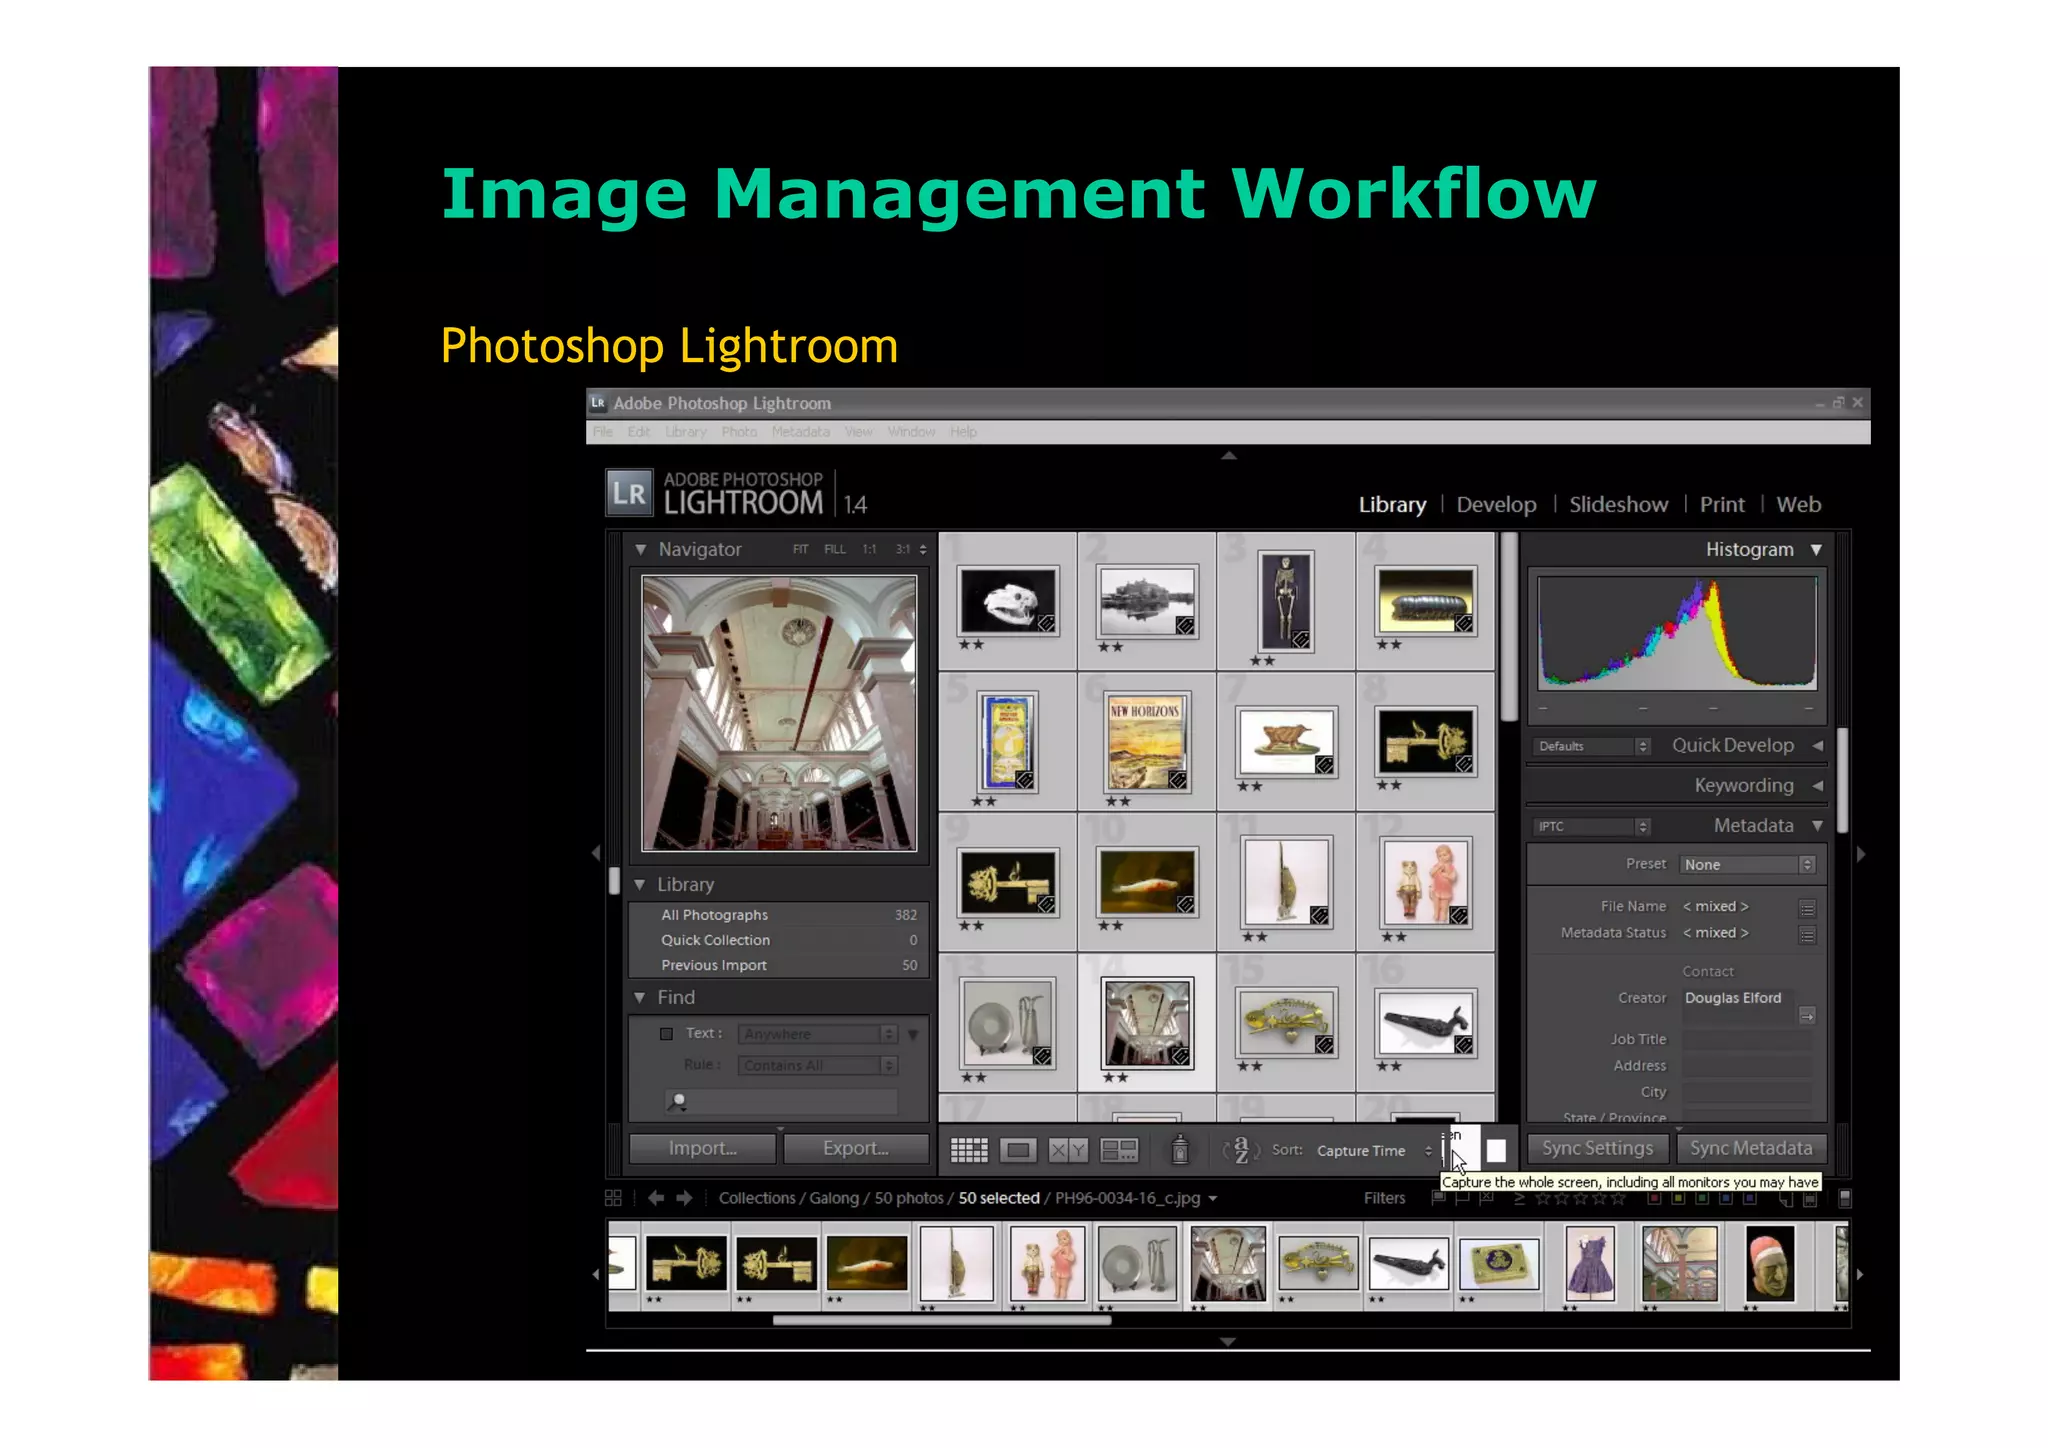Click the list icon beside Metadata Status
This screenshot has height=1448, width=2048.
point(1807,935)
